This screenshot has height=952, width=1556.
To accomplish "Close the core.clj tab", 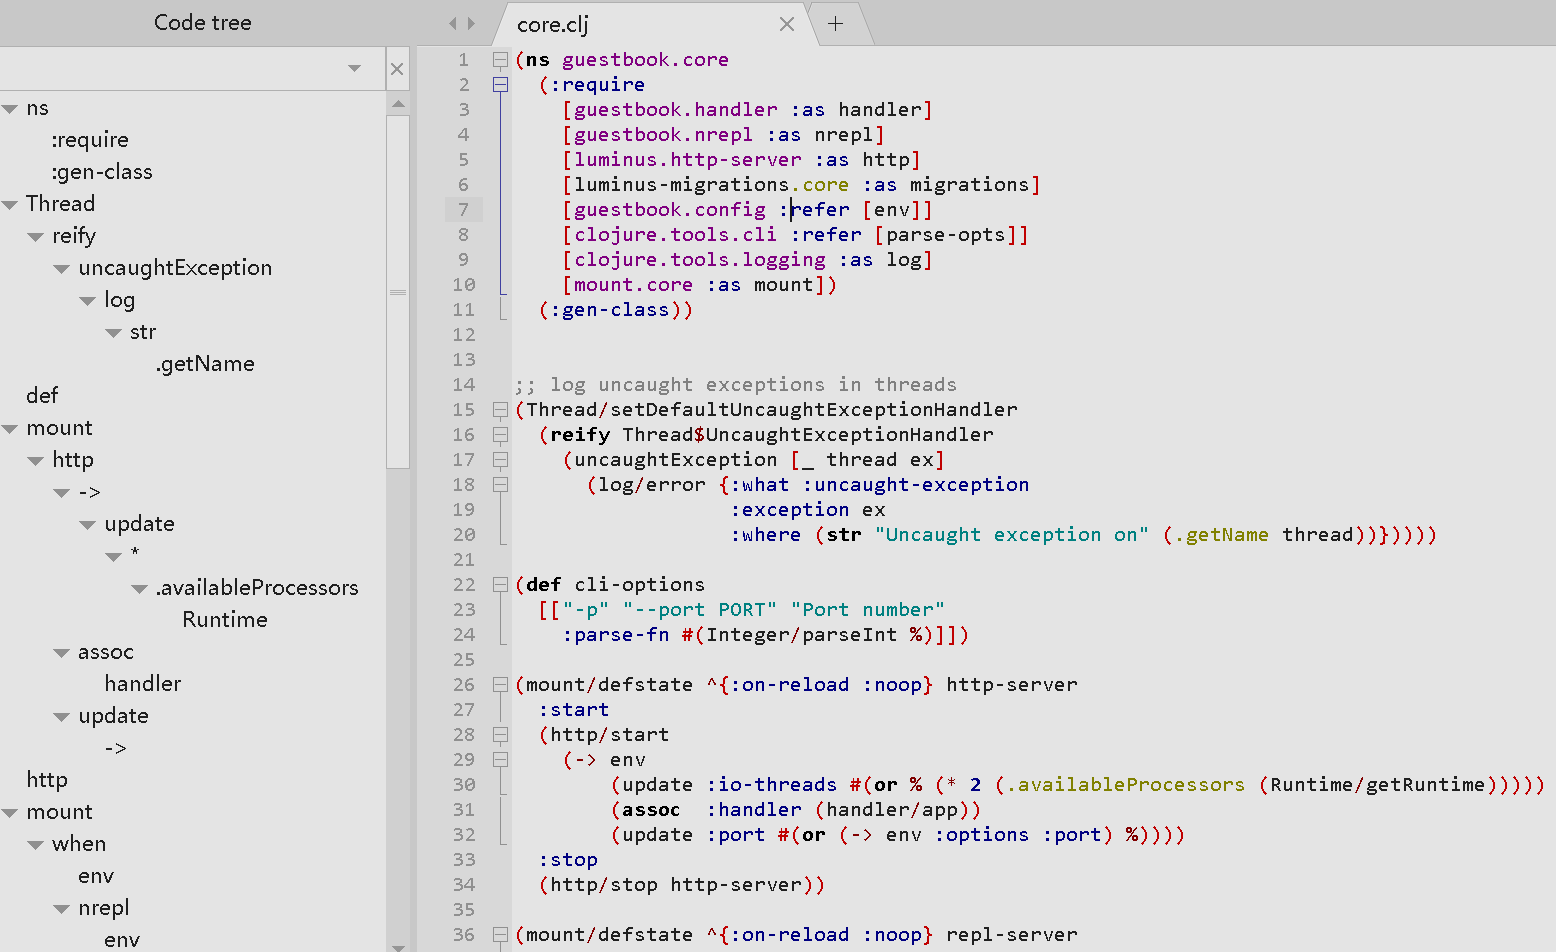I will pyautogui.click(x=787, y=24).
